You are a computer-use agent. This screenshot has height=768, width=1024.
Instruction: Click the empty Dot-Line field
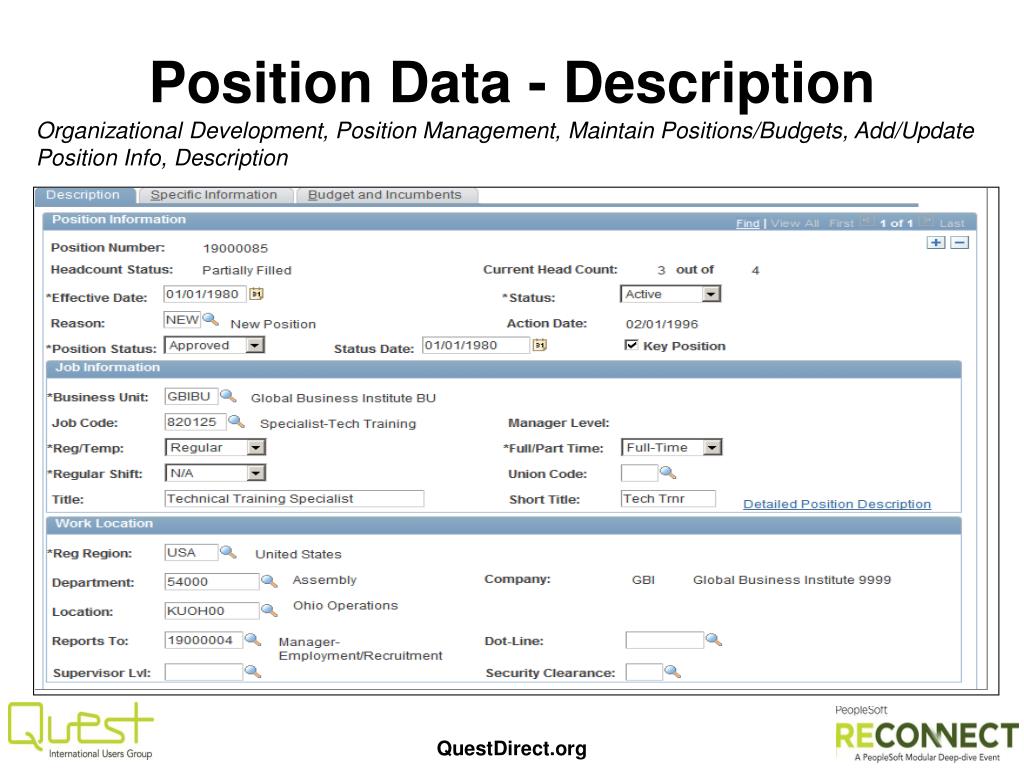click(664, 640)
